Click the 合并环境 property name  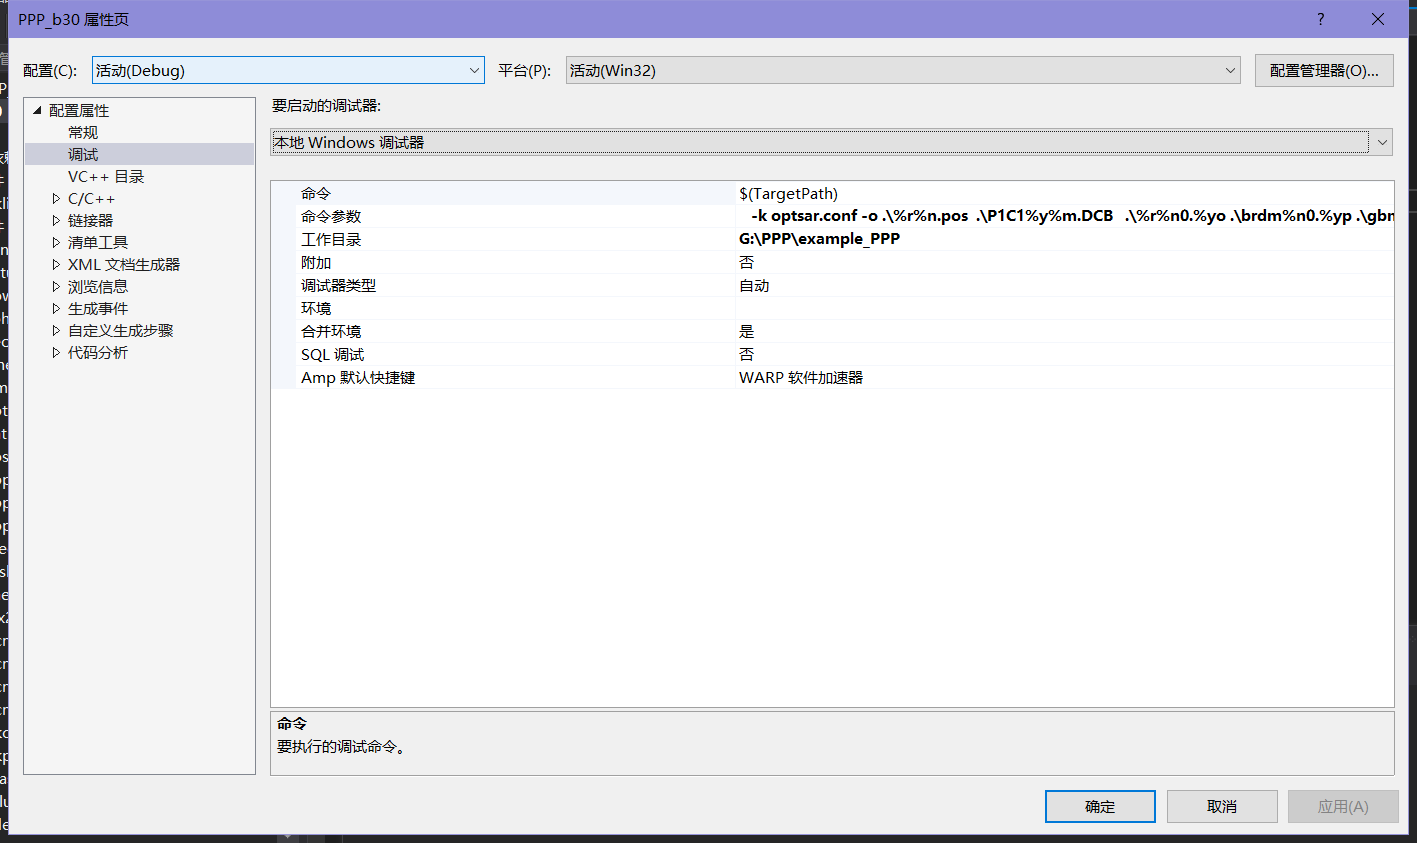click(x=331, y=331)
